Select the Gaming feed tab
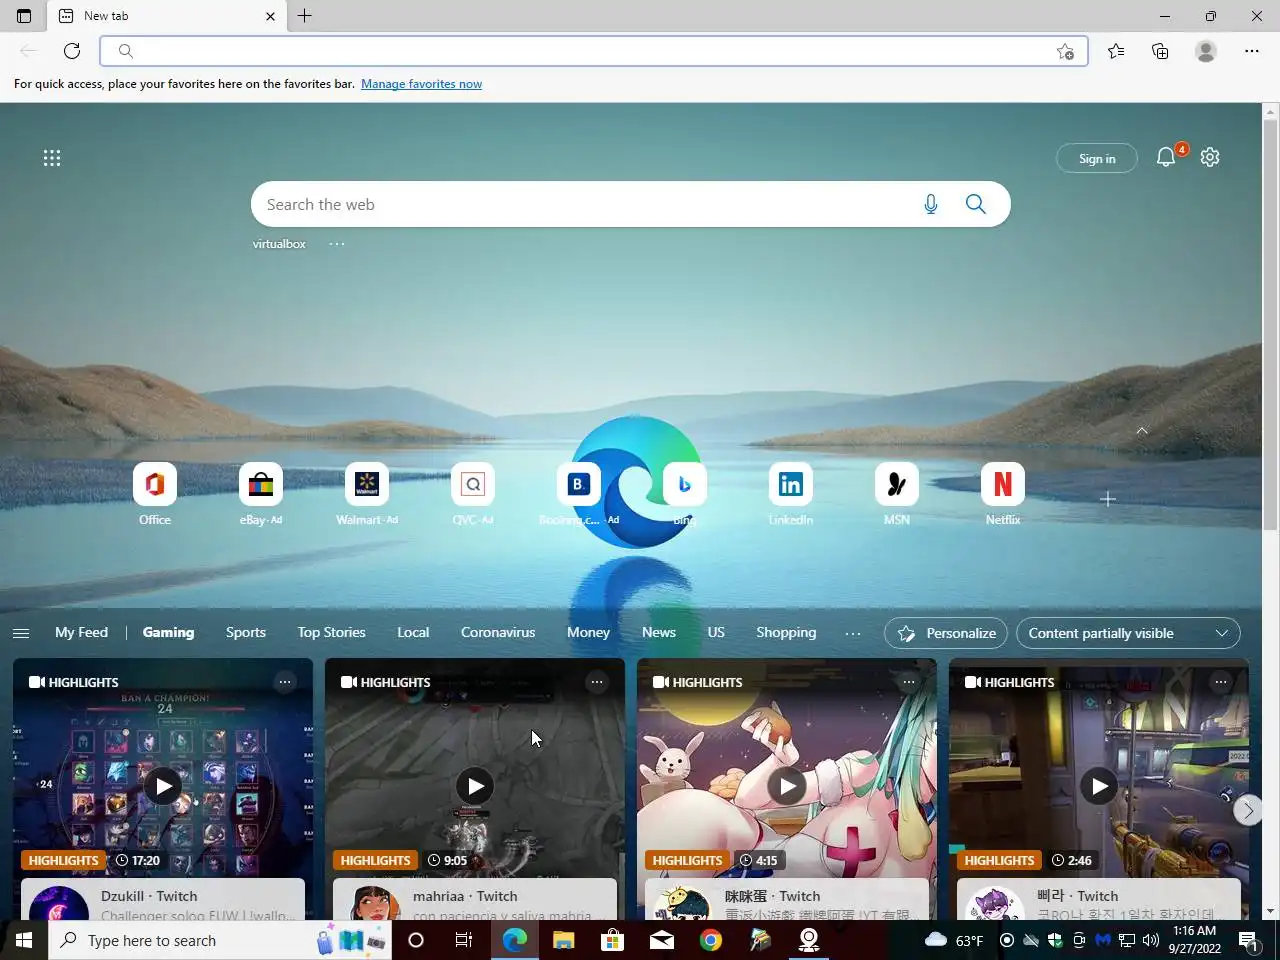The image size is (1280, 960). tap(168, 633)
